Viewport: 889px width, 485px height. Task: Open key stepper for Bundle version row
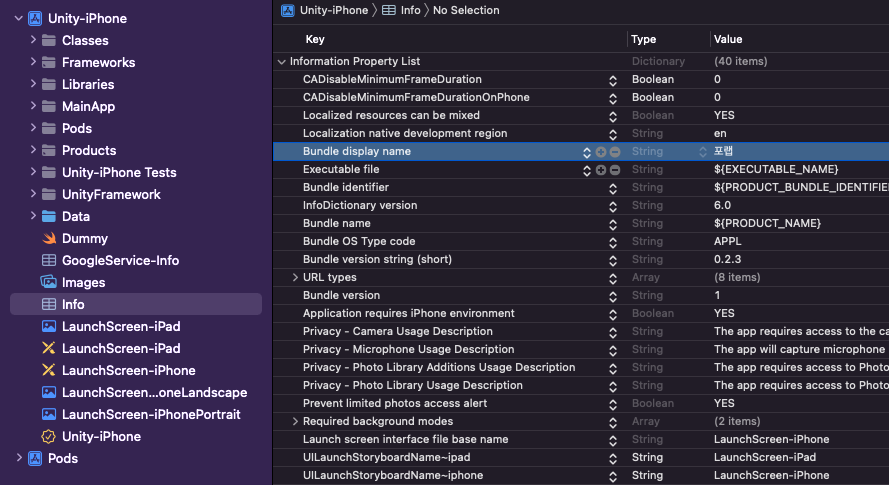(x=613, y=297)
